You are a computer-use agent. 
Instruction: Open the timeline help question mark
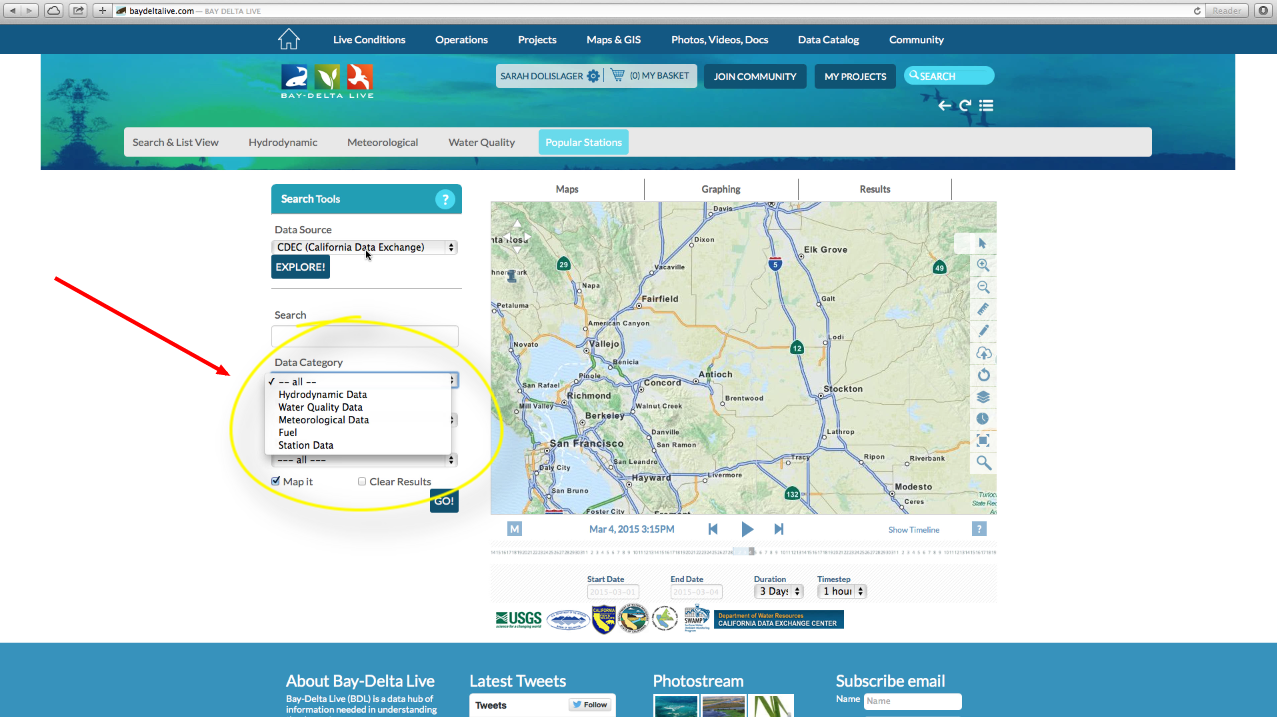click(x=979, y=529)
